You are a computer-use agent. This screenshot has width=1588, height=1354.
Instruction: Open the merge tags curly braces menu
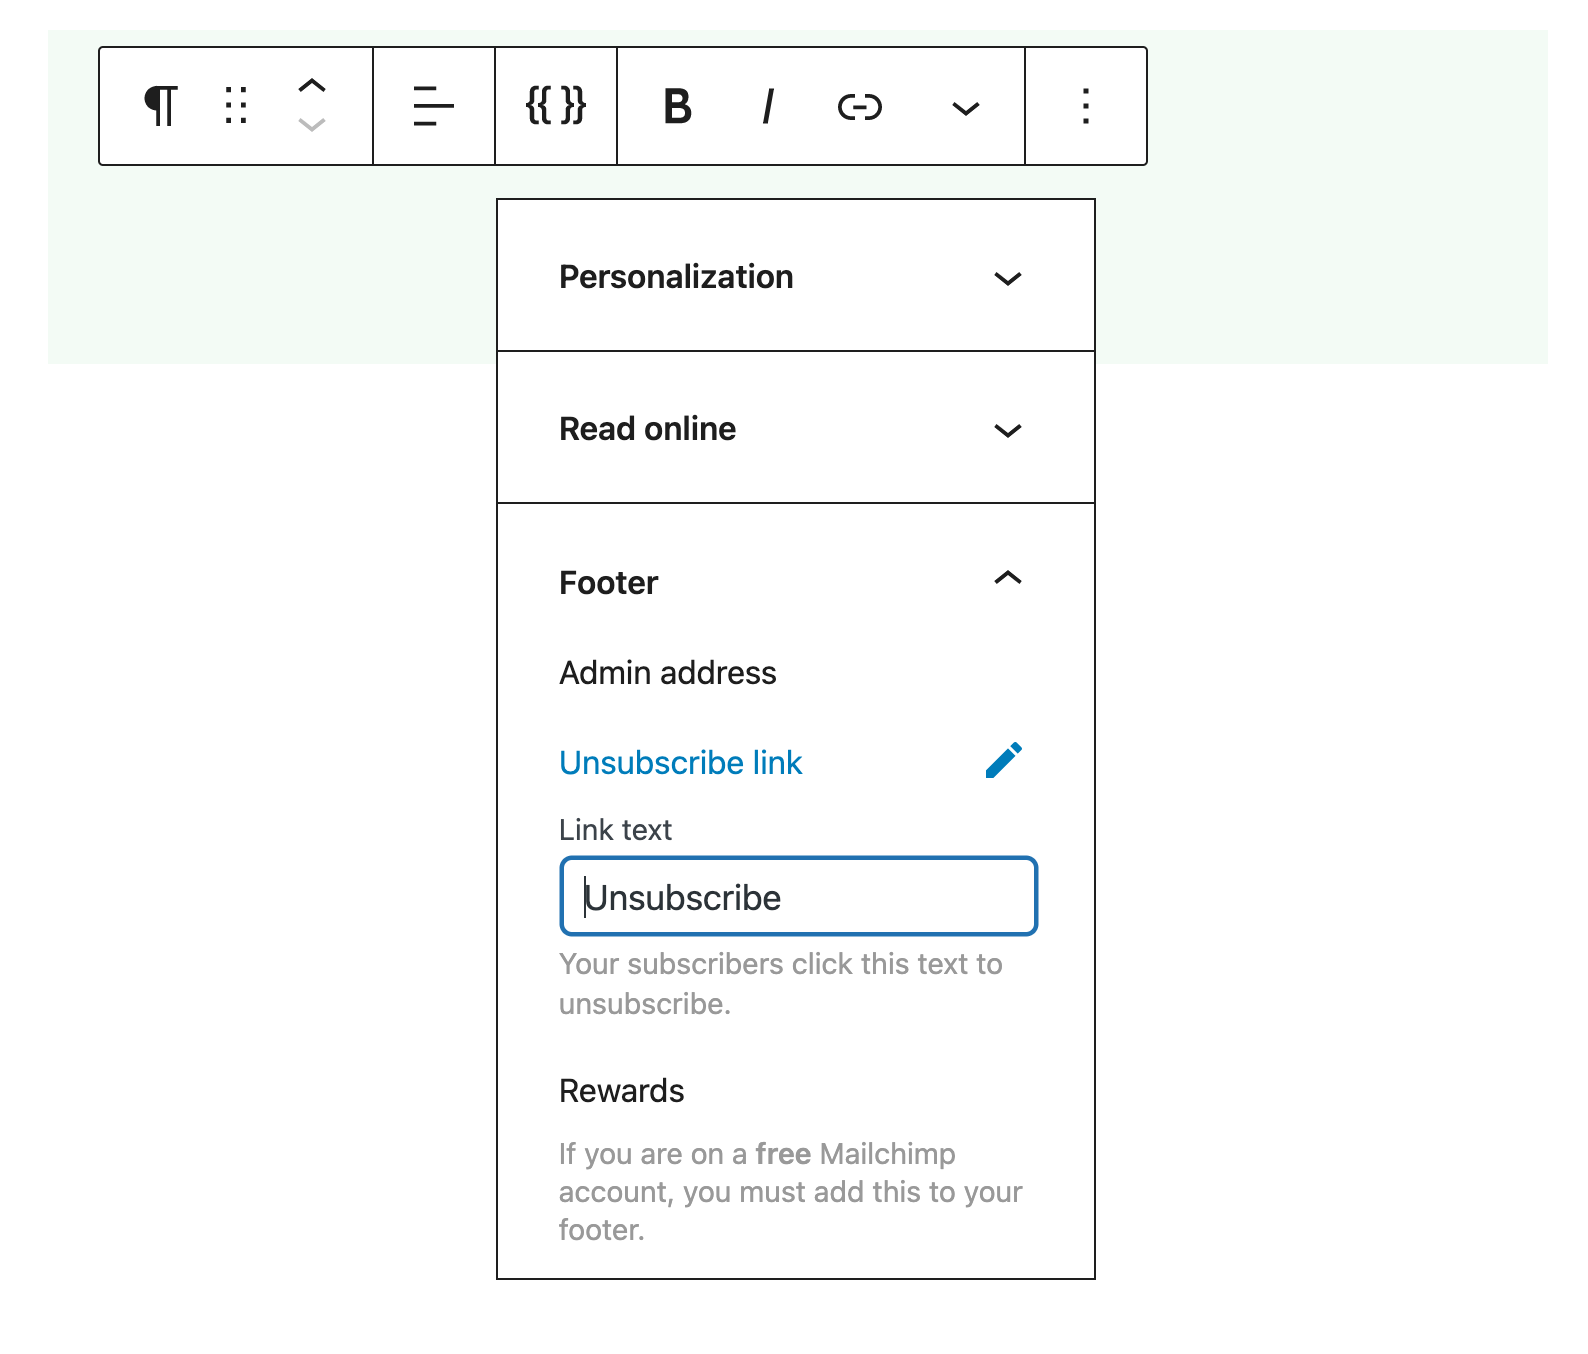tap(556, 106)
